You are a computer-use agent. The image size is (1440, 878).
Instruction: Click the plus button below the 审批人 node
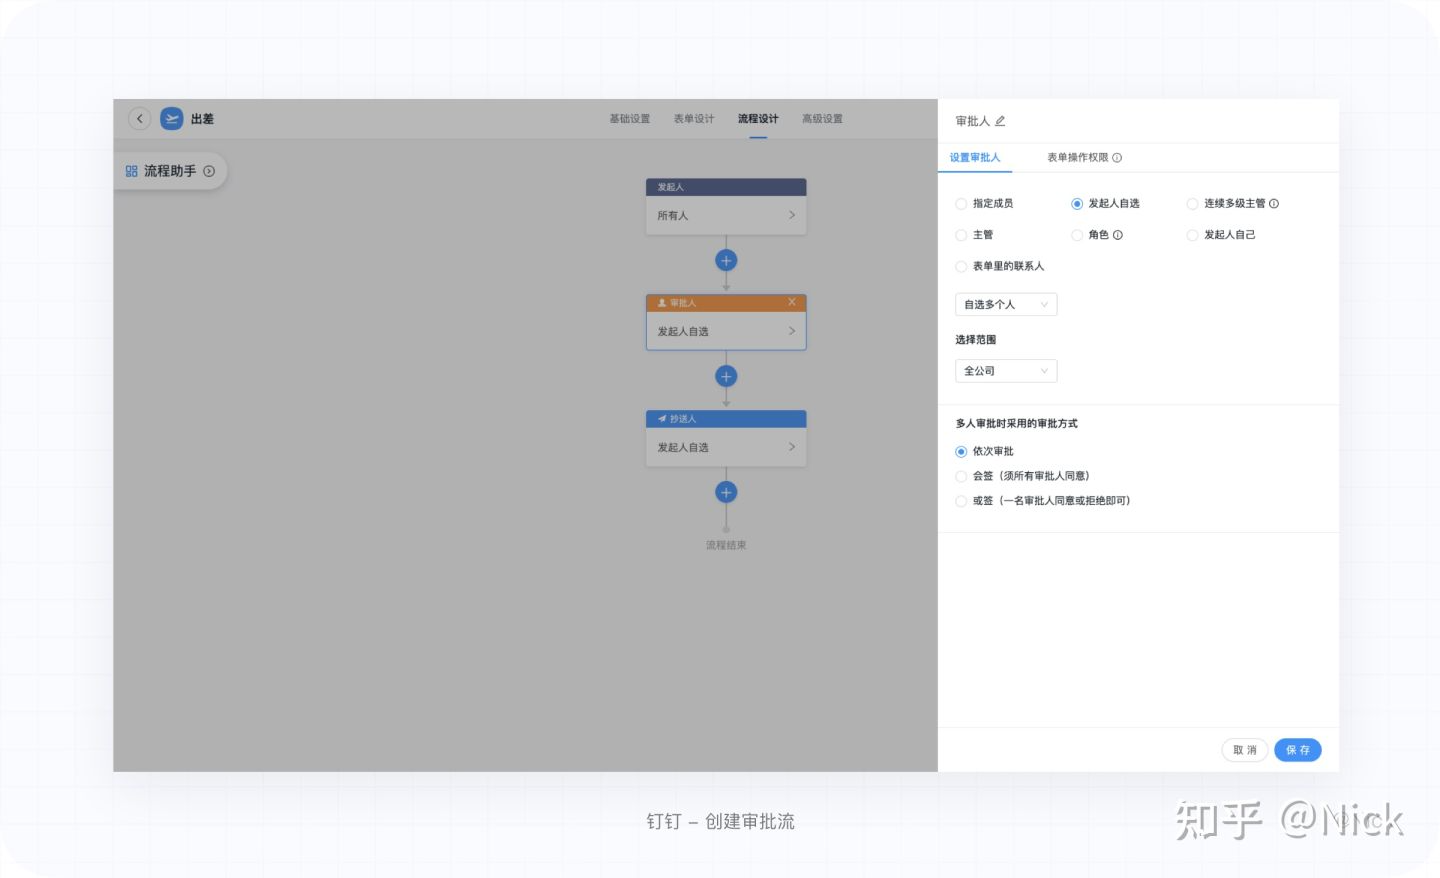(726, 376)
